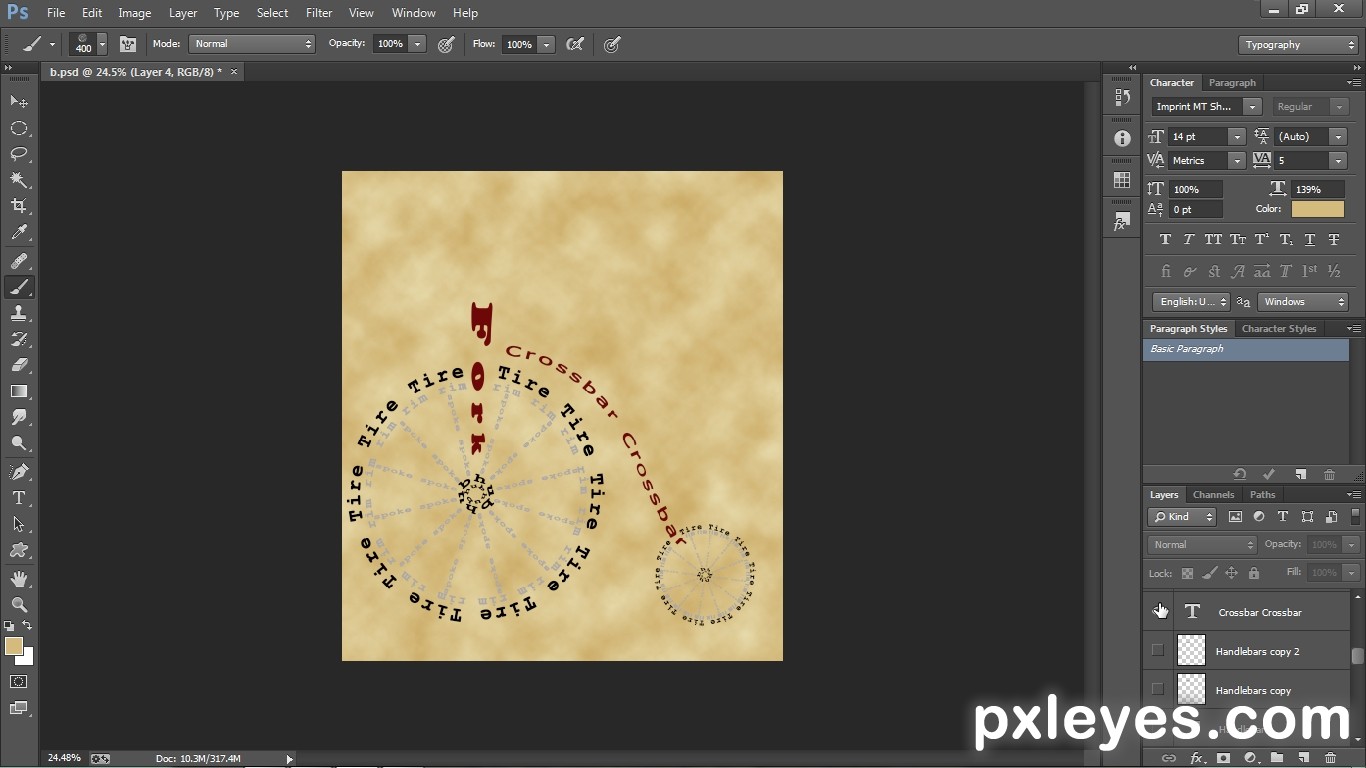The width and height of the screenshot is (1366, 768).
Task: Click the Layers panel scrollbar thumb
Action: coord(1357,656)
